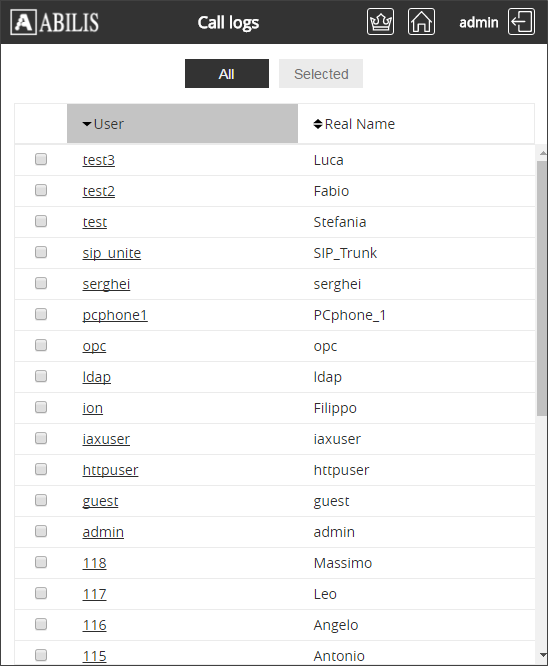The height and width of the screenshot is (666, 548).
Task: Select the checkbox beside sip_unite
Action: coord(41,252)
